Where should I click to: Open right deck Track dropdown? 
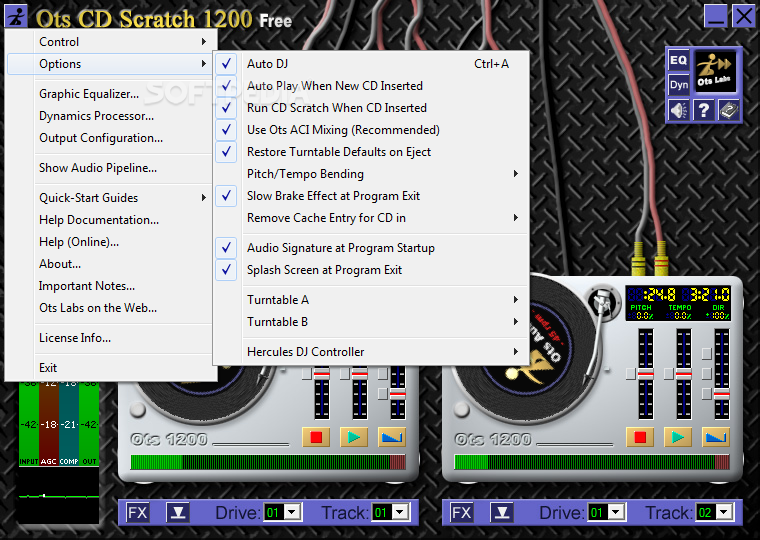point(724,512)
